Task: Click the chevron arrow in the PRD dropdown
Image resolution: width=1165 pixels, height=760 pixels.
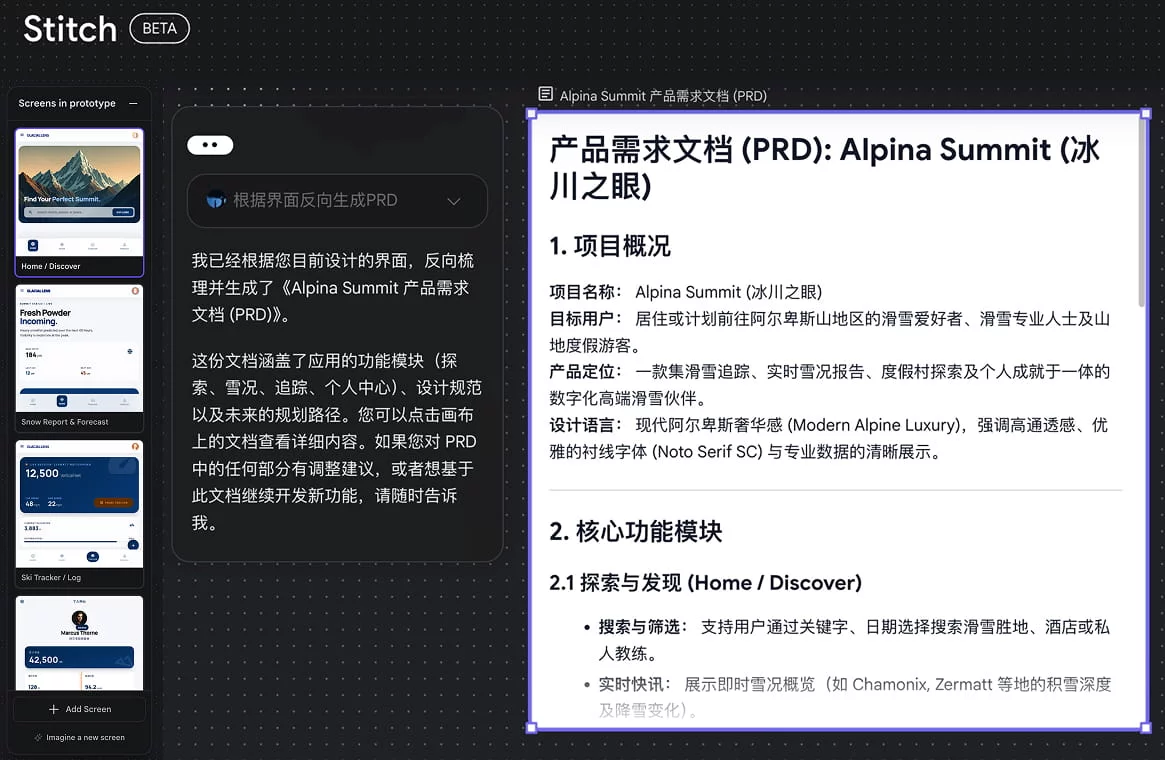Action: point(454,201)
